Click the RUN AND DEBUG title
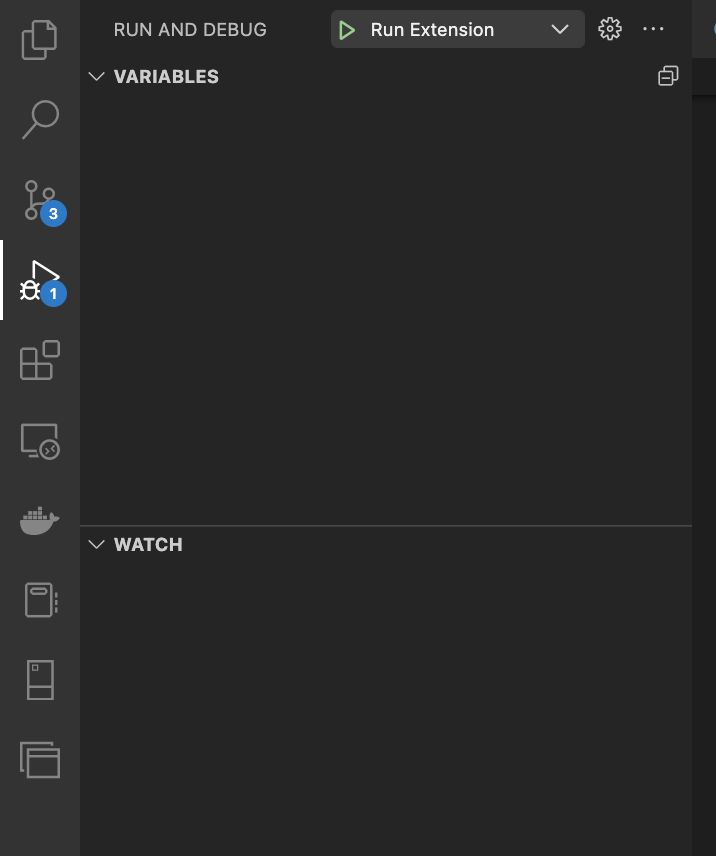Image resolution: width=716 pixels, height=856 pixels. coord(189,29)
